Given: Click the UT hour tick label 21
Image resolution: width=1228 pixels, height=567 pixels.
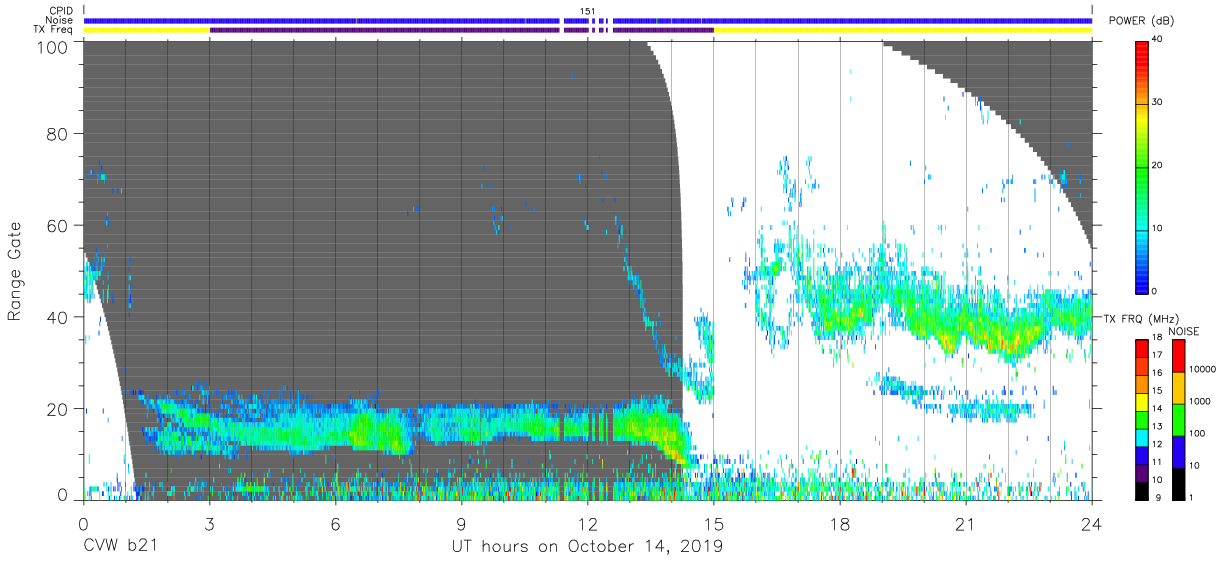Looking at the screenshot, I should (965, 524).
